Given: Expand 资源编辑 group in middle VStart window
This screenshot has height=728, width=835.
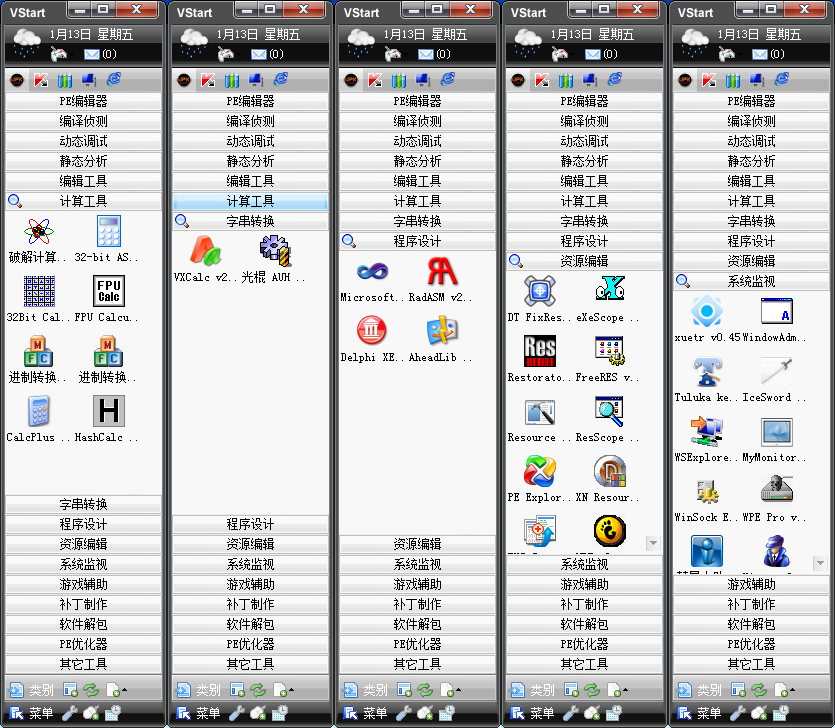Looking at the screenshot, I should (x=418, y=544).
